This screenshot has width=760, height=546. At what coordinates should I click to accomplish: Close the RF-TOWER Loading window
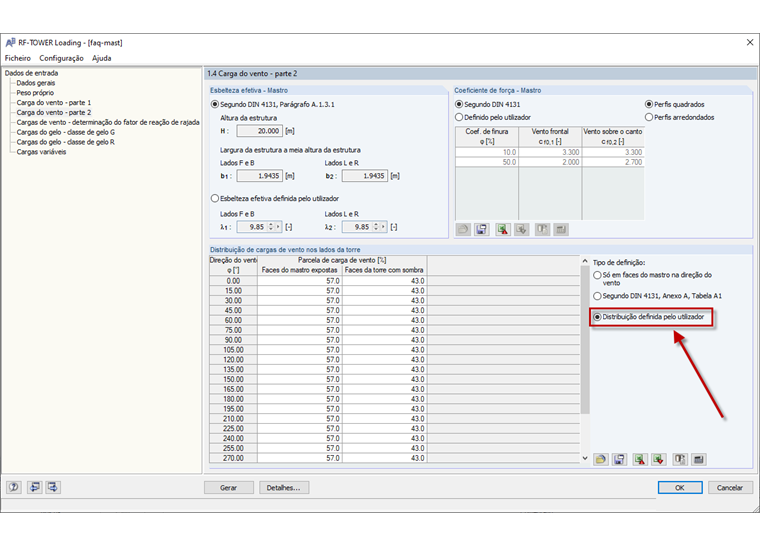(x=749, y=43)
